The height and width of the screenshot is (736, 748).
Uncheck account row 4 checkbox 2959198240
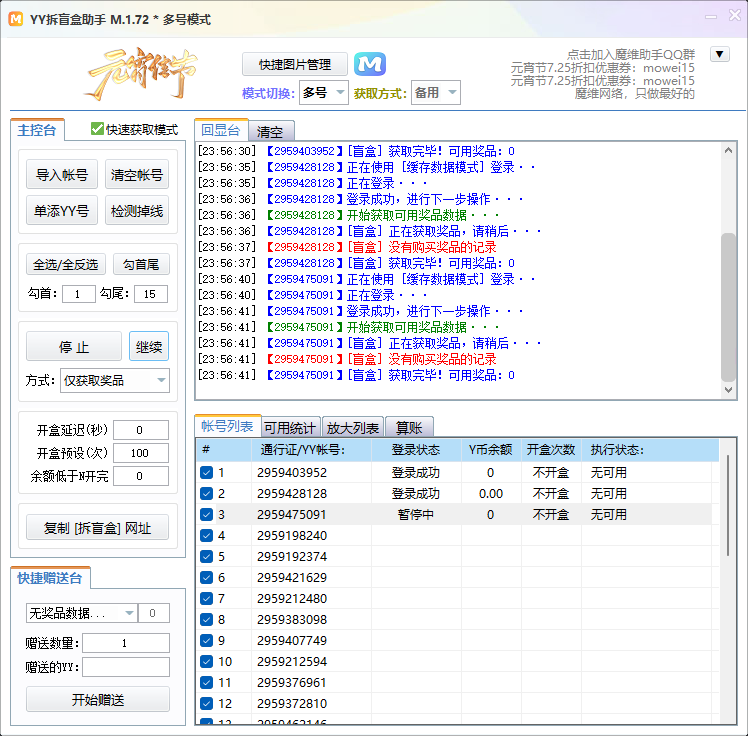coord(206,535)
